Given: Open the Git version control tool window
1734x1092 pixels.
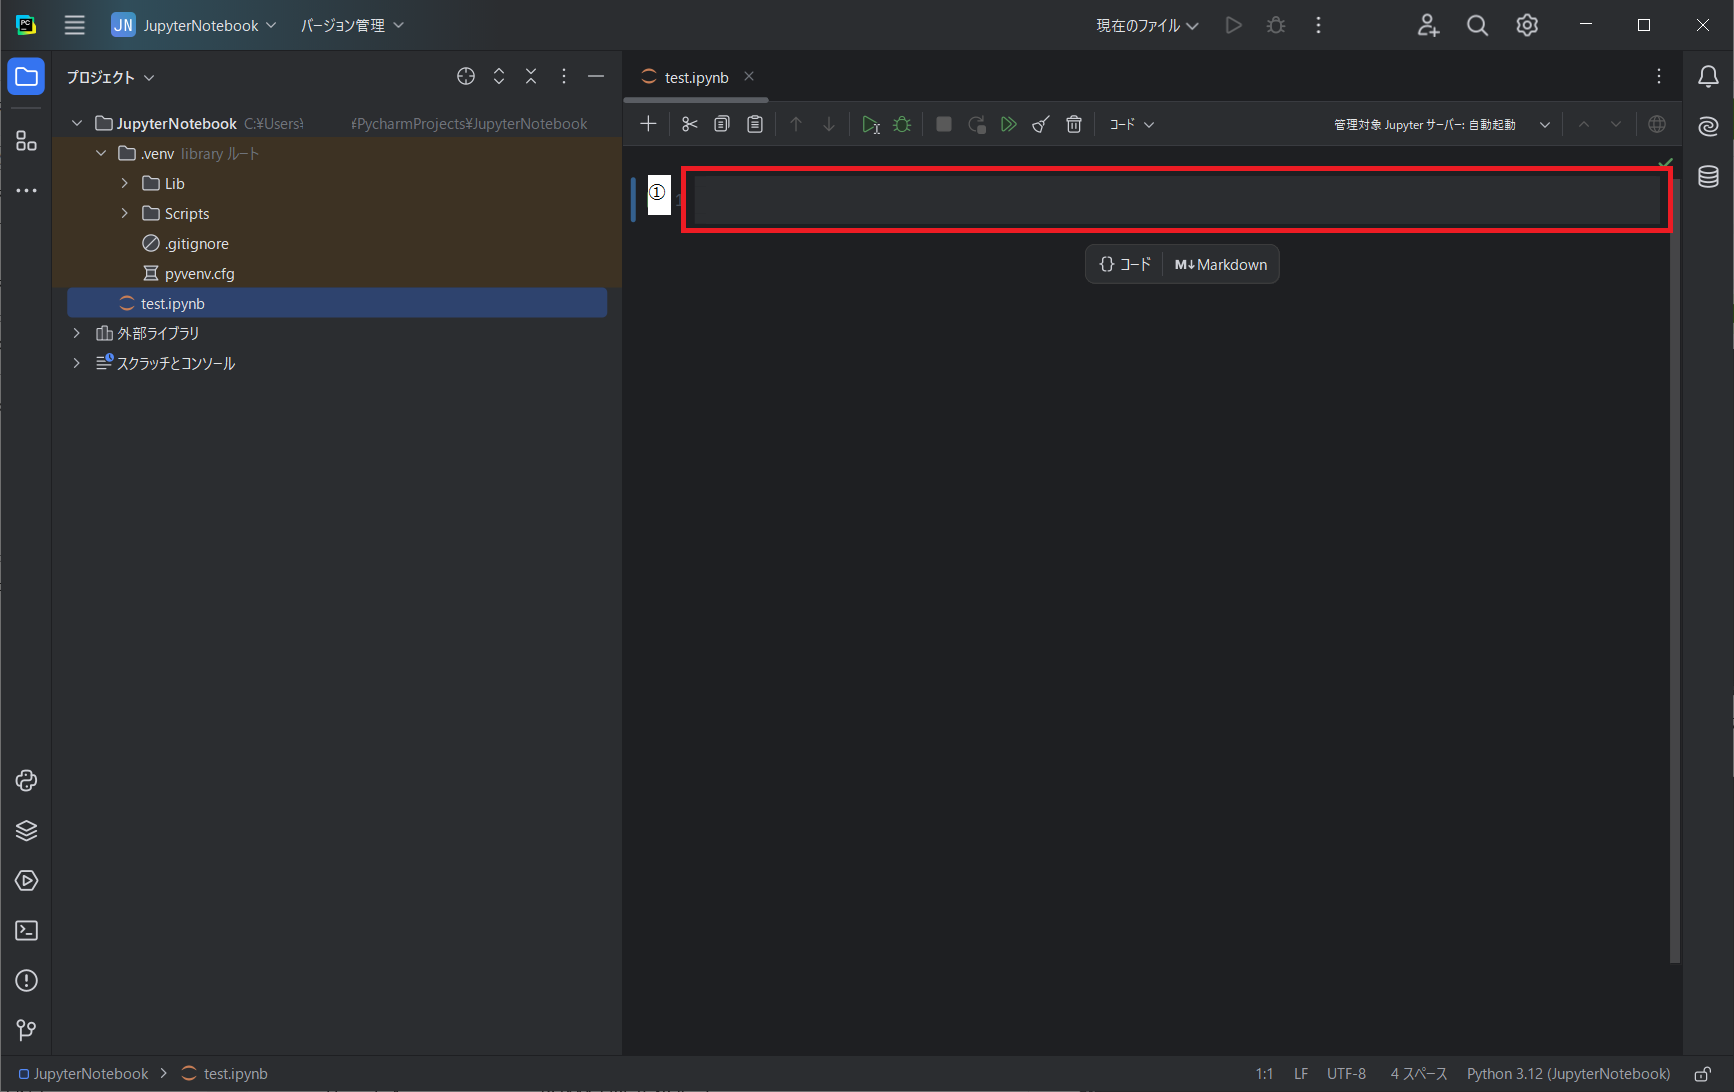Looking at the screenshot, I should pos(26,1030).
